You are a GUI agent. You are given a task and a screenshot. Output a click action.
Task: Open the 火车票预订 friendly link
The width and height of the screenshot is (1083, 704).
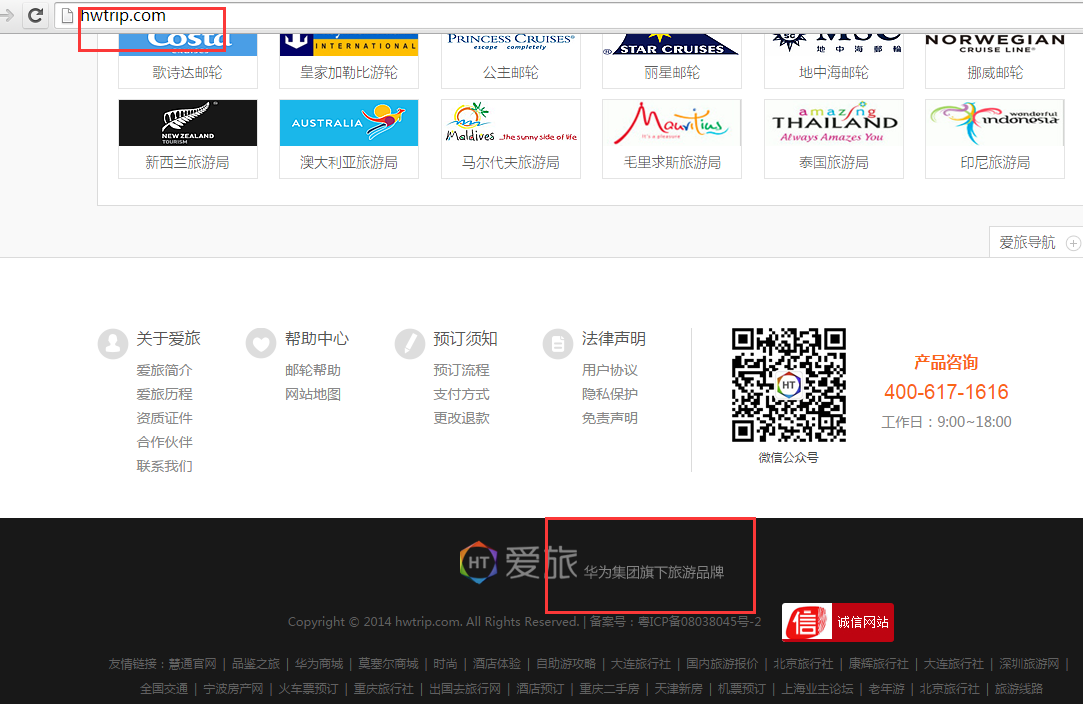point(308,689)
